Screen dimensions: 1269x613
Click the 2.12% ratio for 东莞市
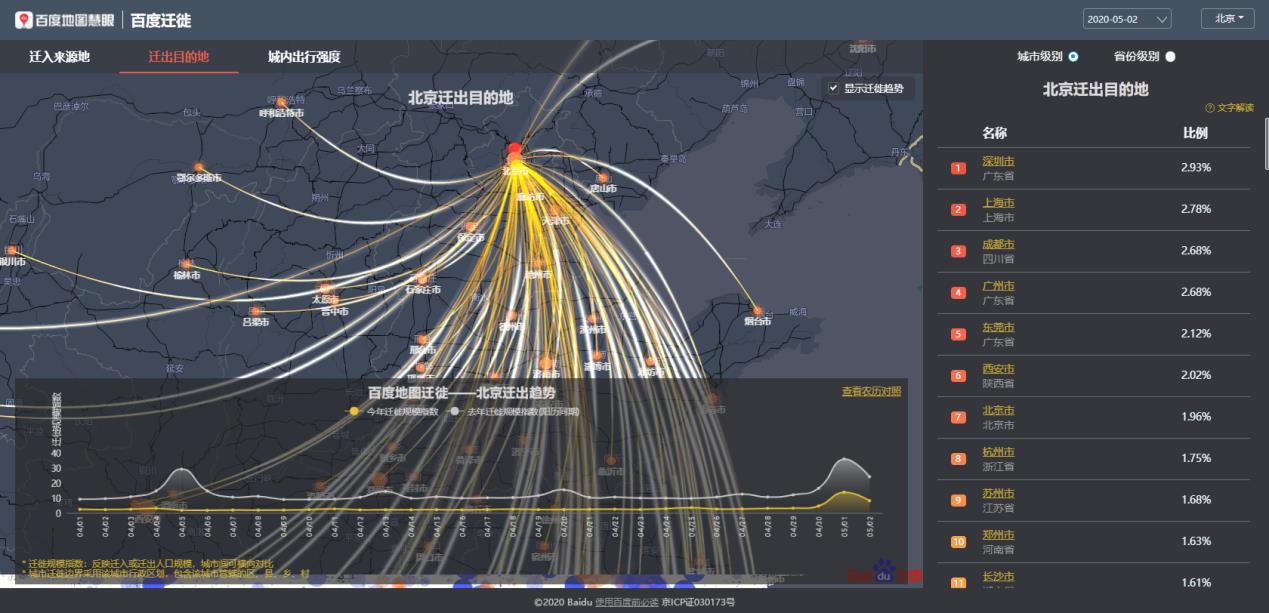pos(1195,334)
